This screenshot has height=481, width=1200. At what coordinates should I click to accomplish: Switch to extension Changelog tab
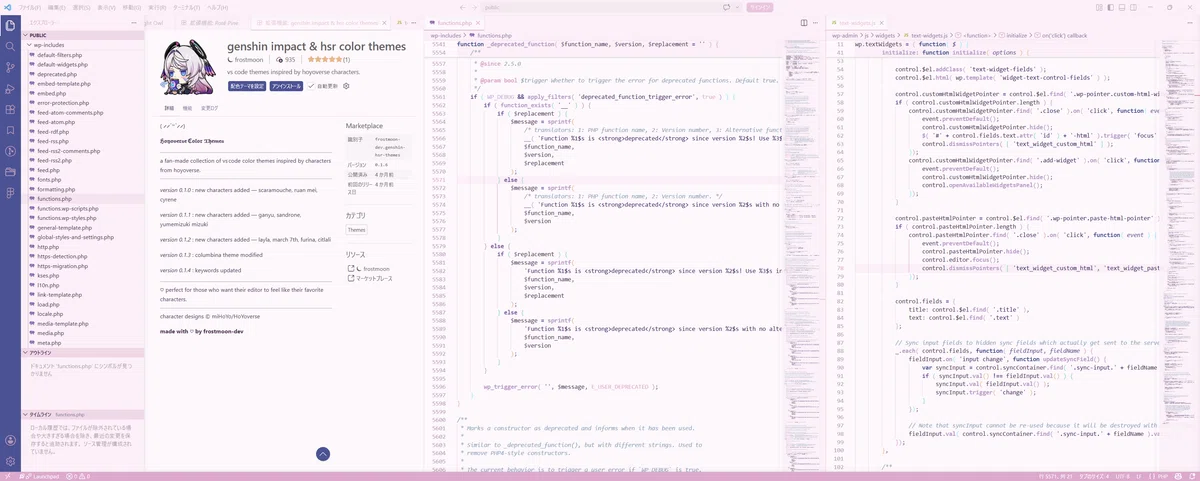pos(209,107)
